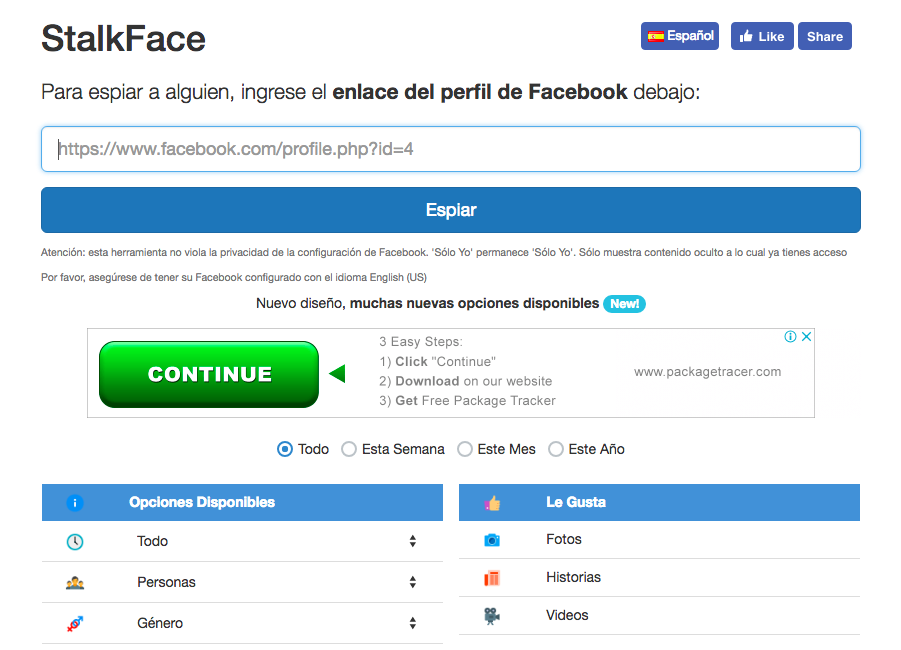This screenshot has height=650, width=901.
Task: Click the camera icon next to Fotos
Action: coord(492,540)
